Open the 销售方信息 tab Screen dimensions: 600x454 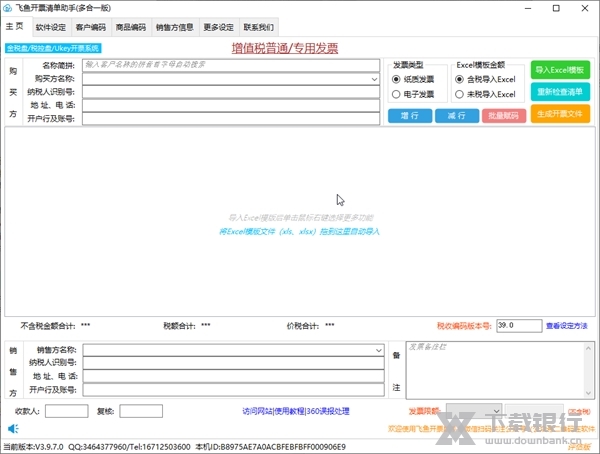(175, 27)
